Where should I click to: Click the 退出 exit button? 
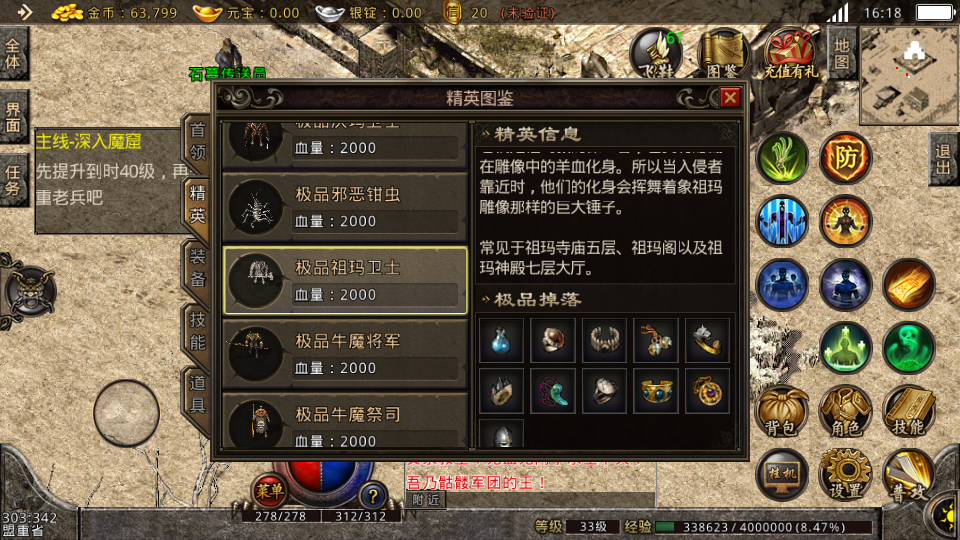coord(943,159)
